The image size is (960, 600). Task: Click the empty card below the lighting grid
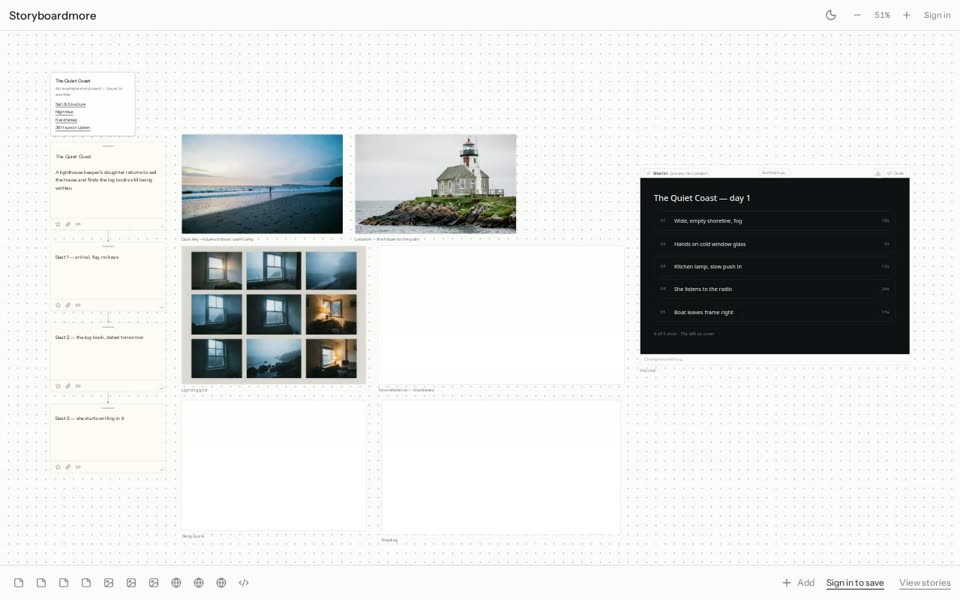click(274, 465)
